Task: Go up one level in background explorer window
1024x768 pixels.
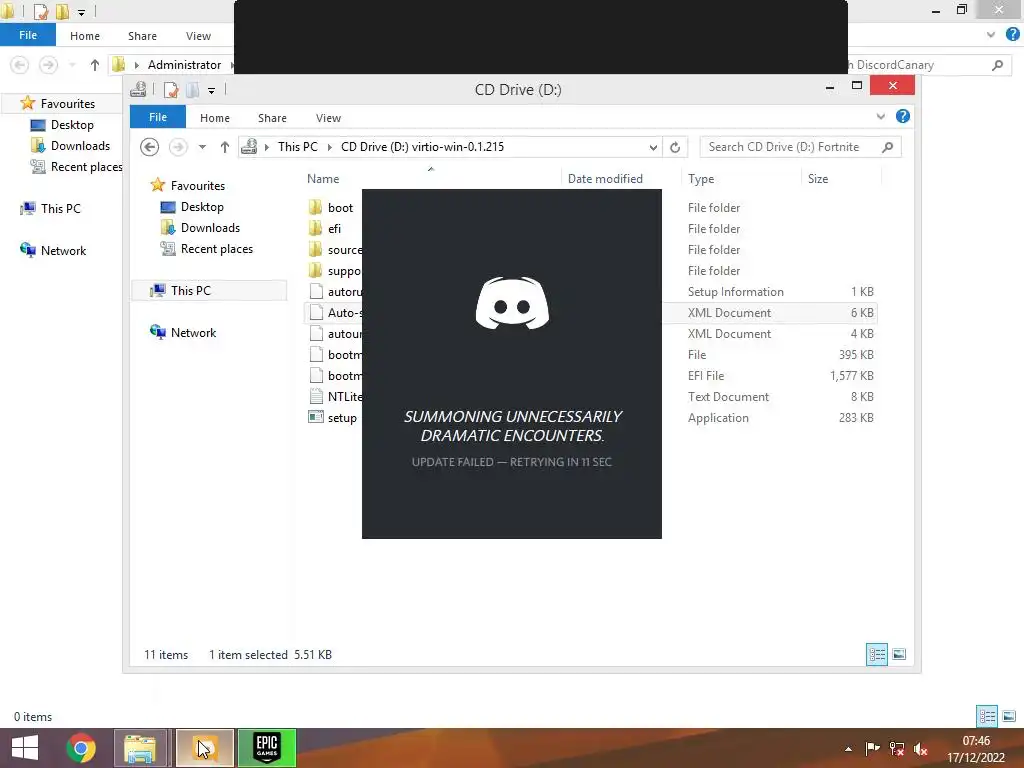Action: coord(95,65)
